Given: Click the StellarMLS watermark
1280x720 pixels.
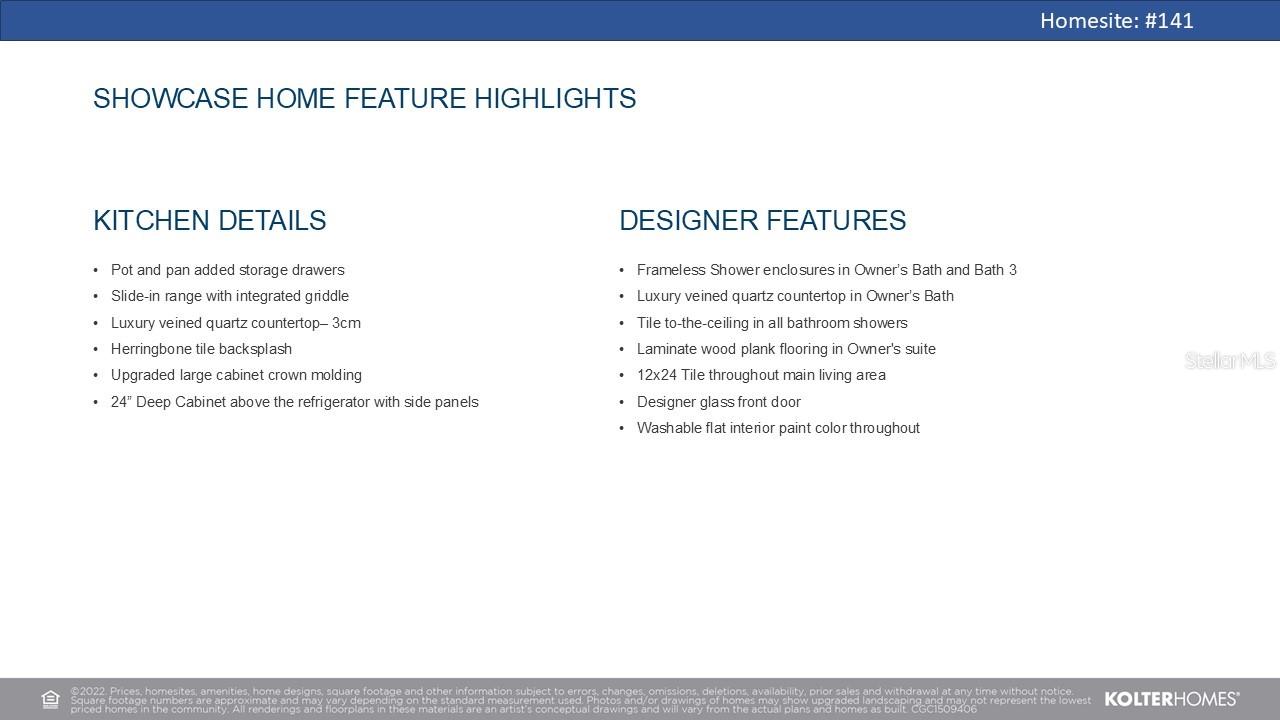Looking at the screenshot, I should click(x=1229, y=361).
